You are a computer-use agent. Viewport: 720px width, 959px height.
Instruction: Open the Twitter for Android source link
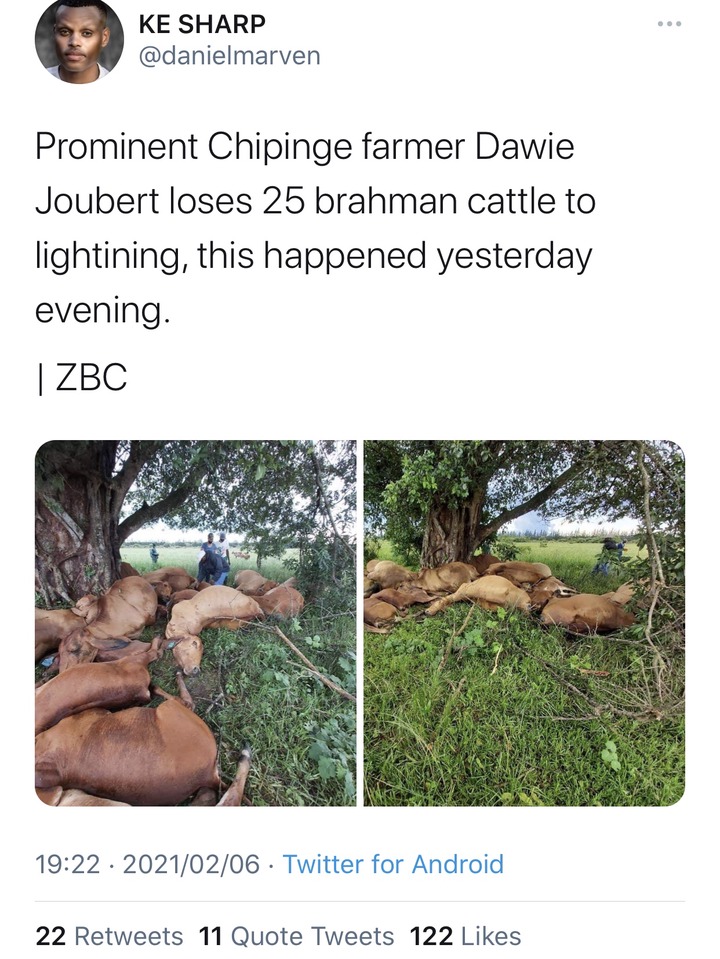pos(393,864)
